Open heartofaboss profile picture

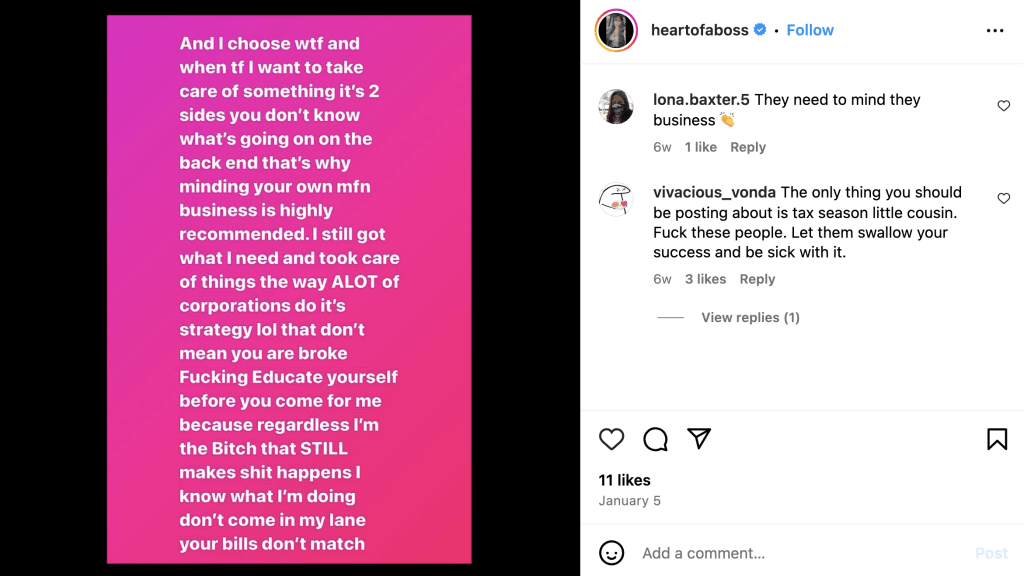(616, 30)
